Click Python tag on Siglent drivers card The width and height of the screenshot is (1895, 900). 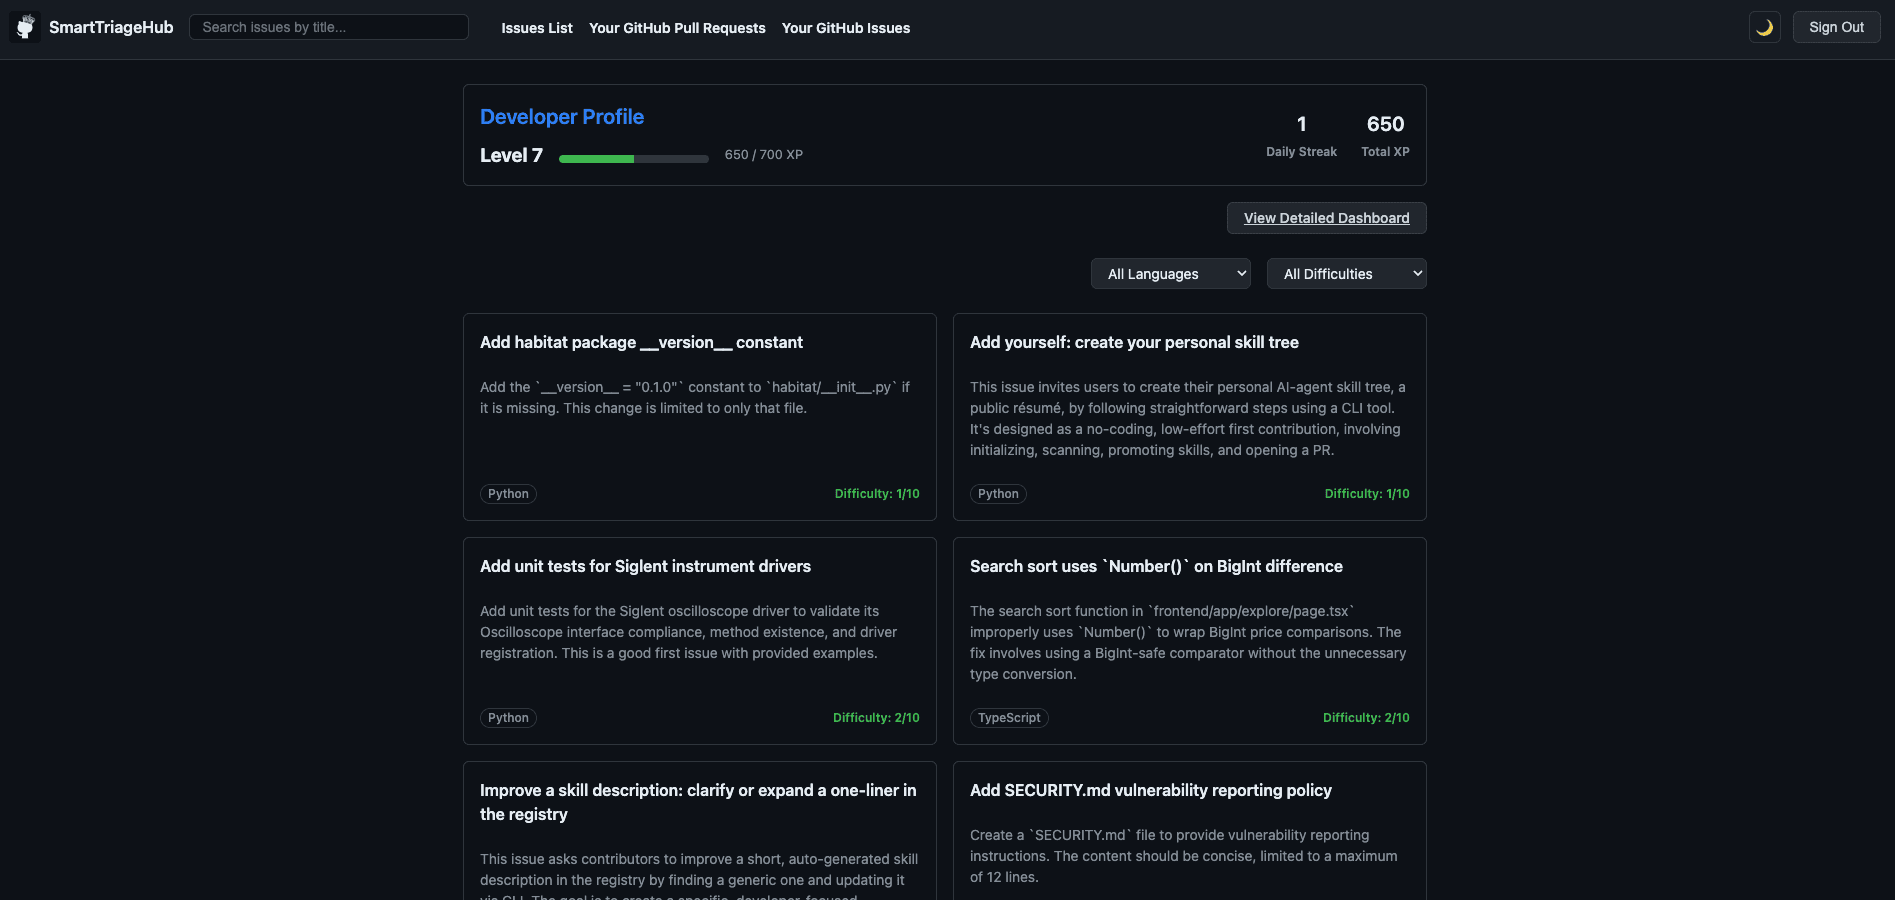coord(508,718)
